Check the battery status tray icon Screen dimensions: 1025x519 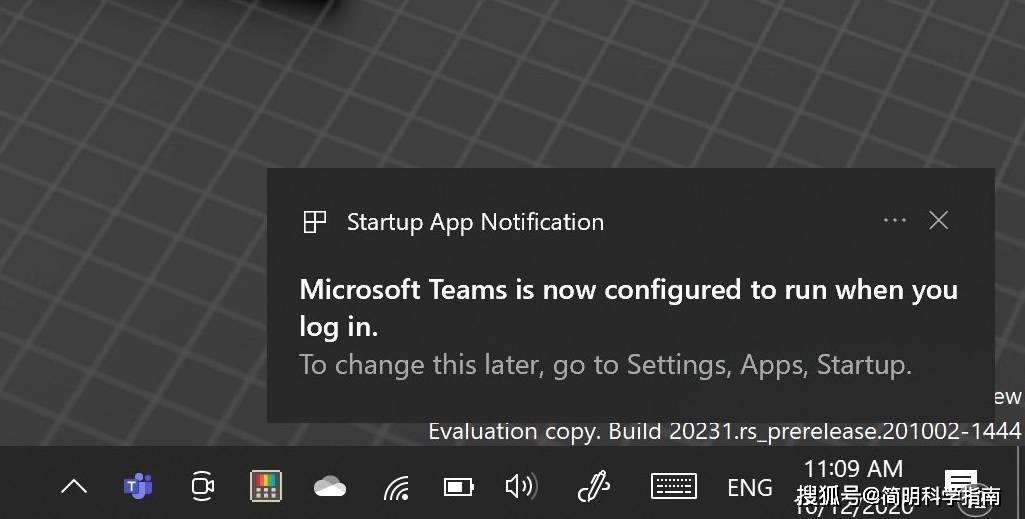click(458, 487)
